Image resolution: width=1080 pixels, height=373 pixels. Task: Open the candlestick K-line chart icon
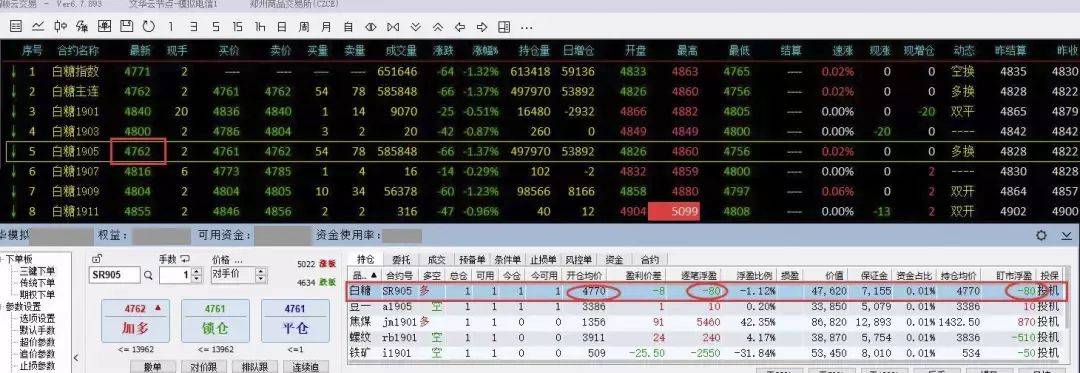click(x=60, y=28)
